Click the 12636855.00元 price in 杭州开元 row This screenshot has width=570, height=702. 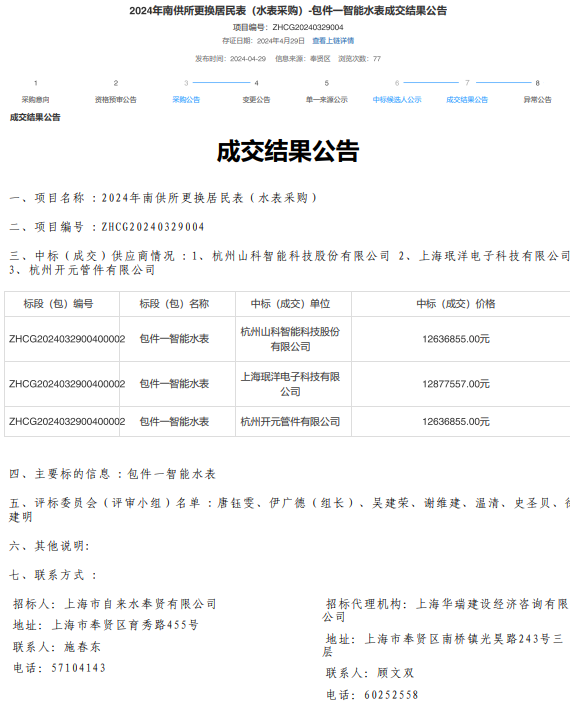click(456, 422)
